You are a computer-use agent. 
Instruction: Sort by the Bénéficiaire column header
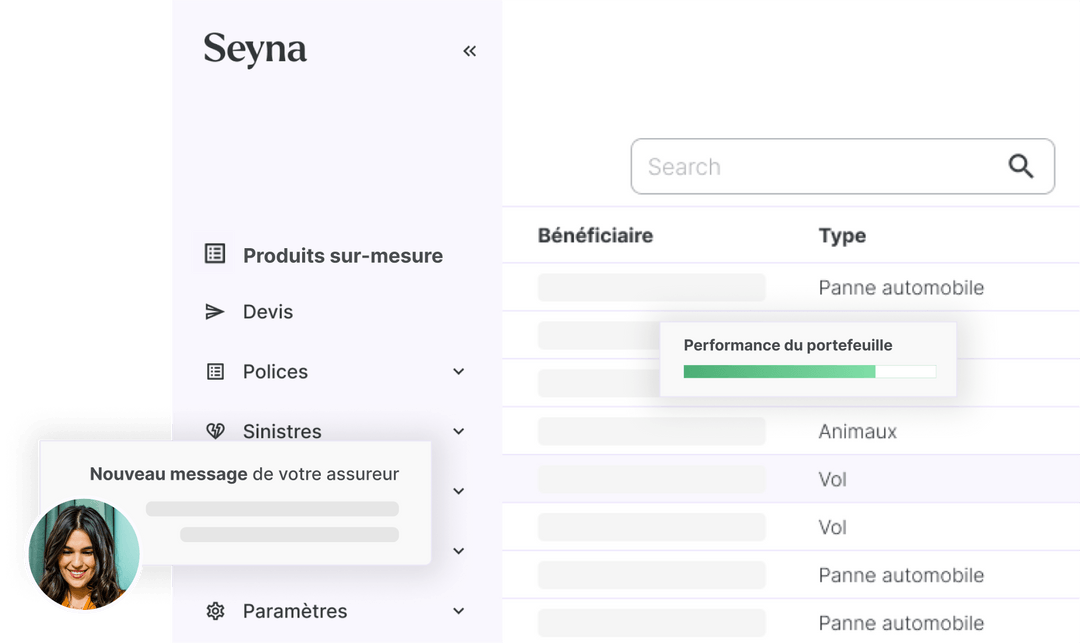pyautogui.click(x=594, y=235)
